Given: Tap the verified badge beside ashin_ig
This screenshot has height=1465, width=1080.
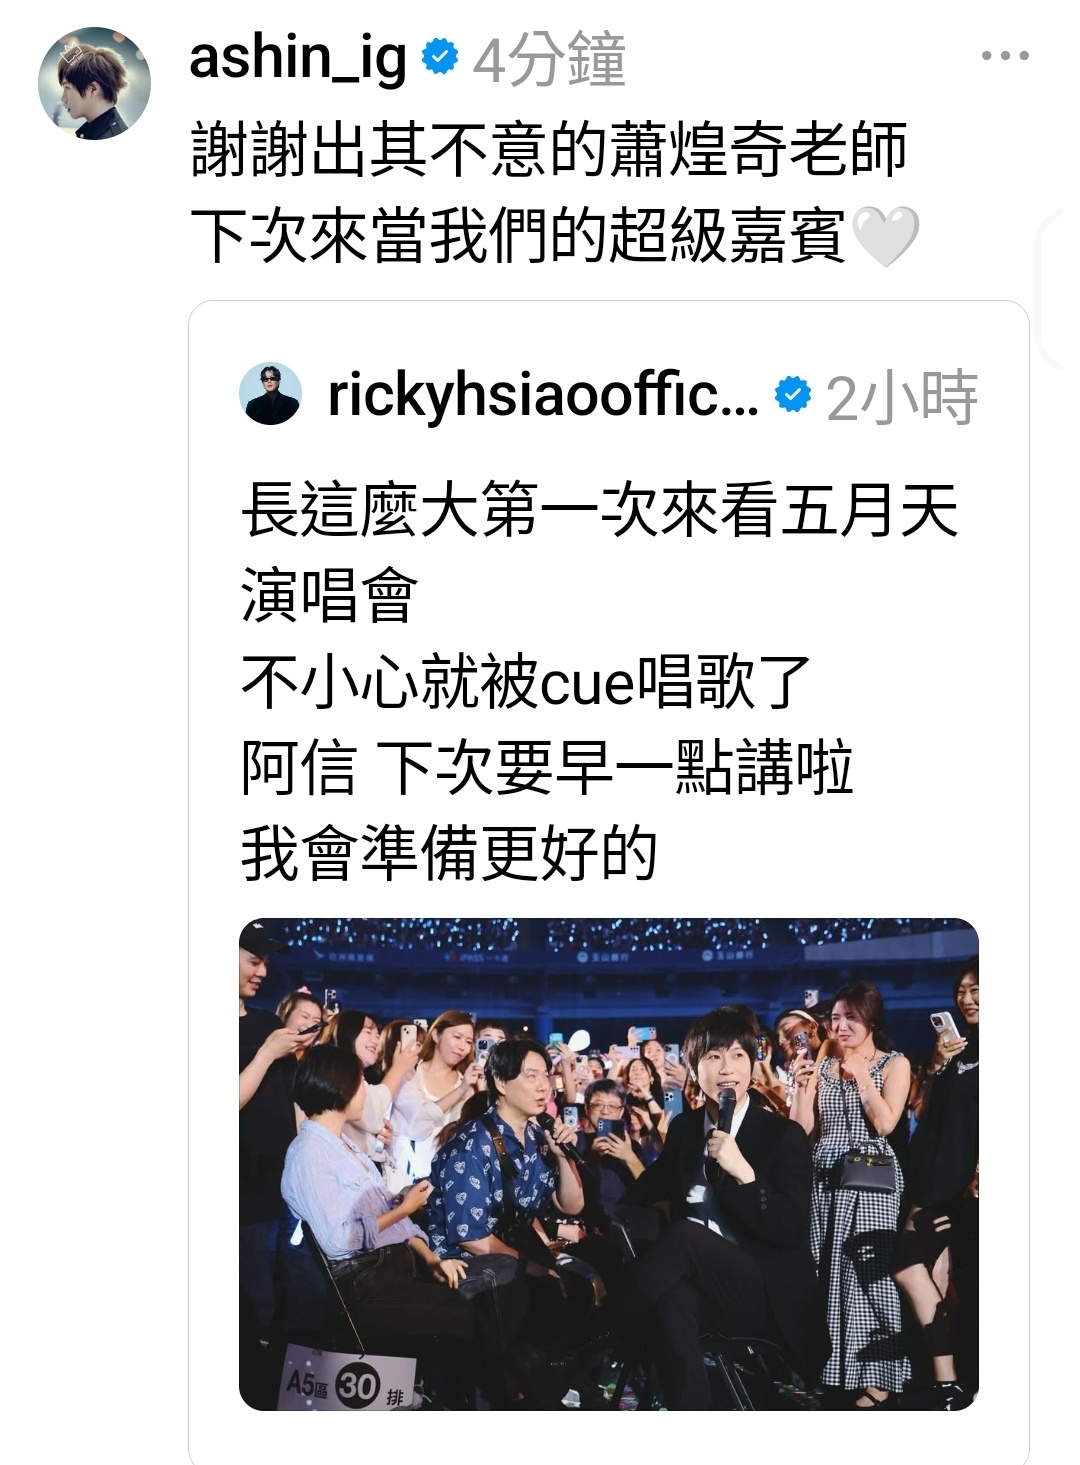Looking at the screenshot, I should tap(439, 58).
